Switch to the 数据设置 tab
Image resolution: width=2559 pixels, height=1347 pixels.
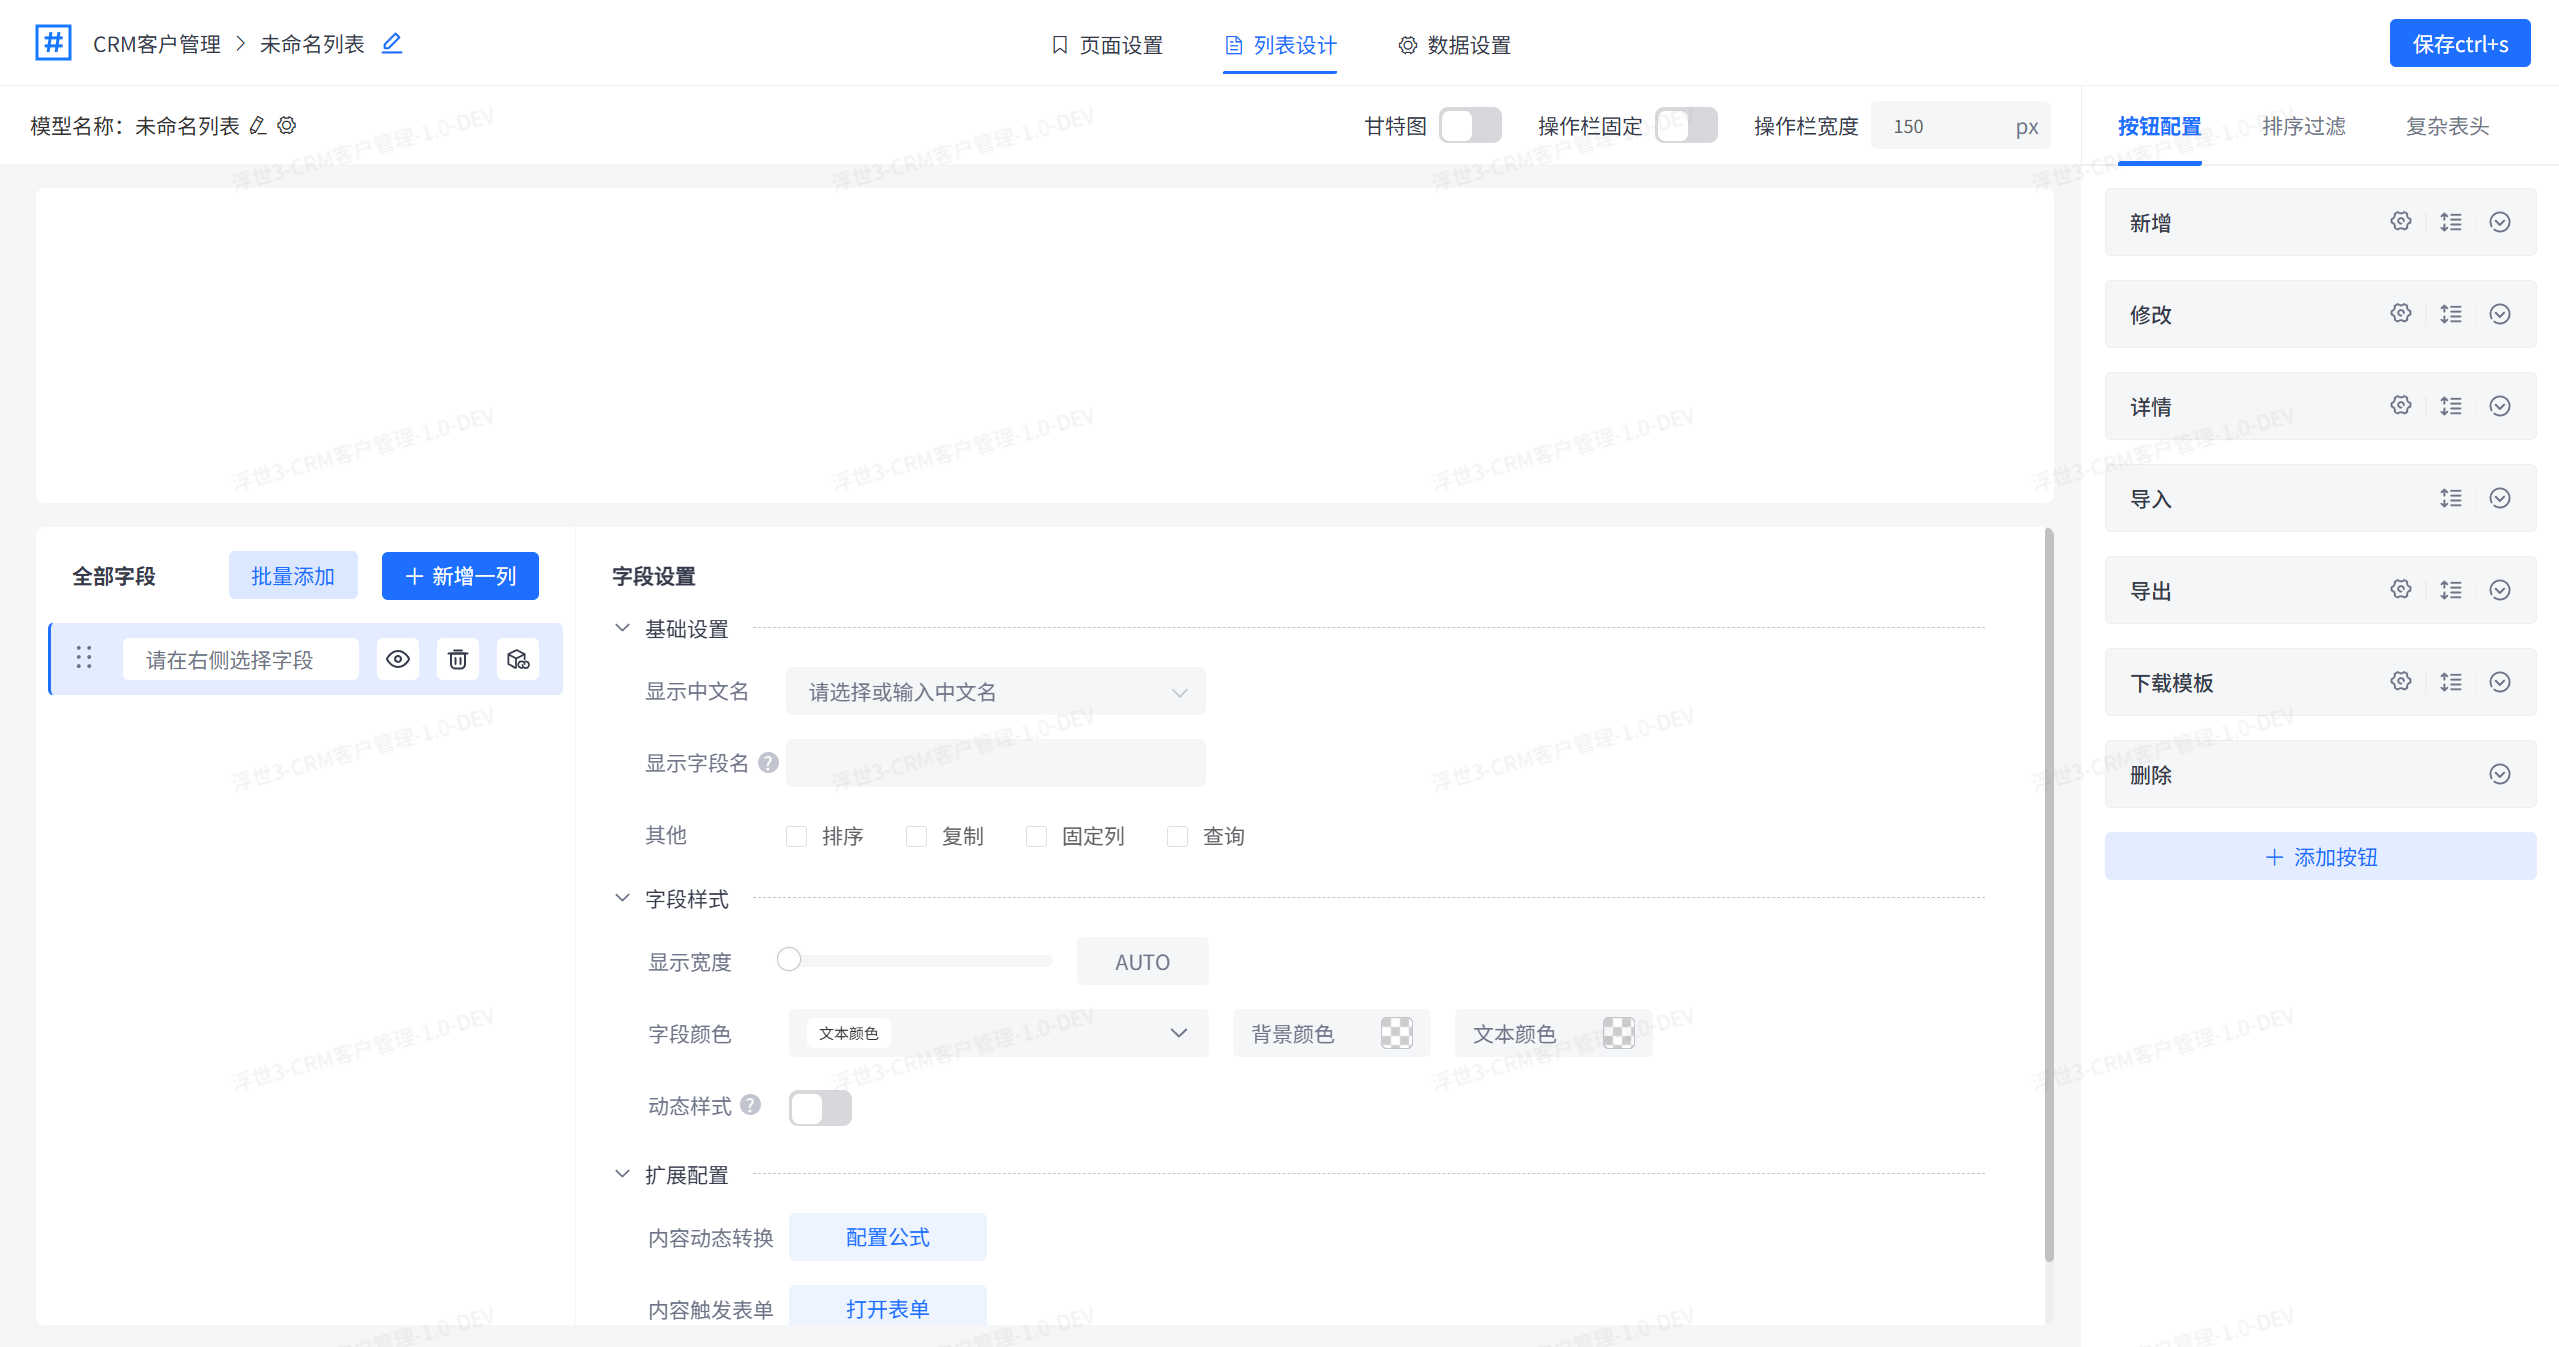click(x=1455, y=45)
